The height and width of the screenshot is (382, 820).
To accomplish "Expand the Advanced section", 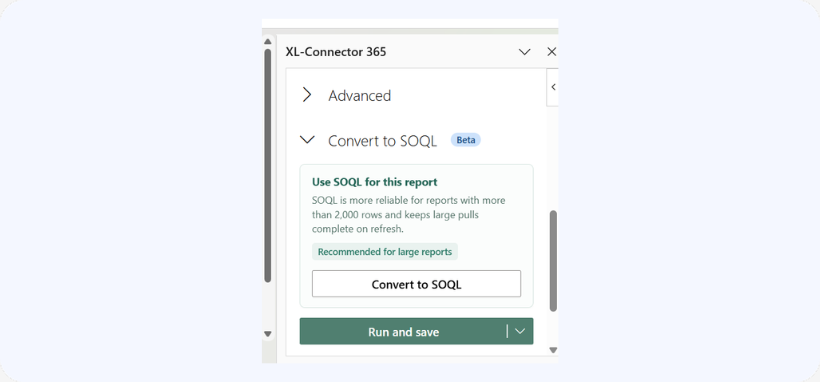I will [307, 95].
